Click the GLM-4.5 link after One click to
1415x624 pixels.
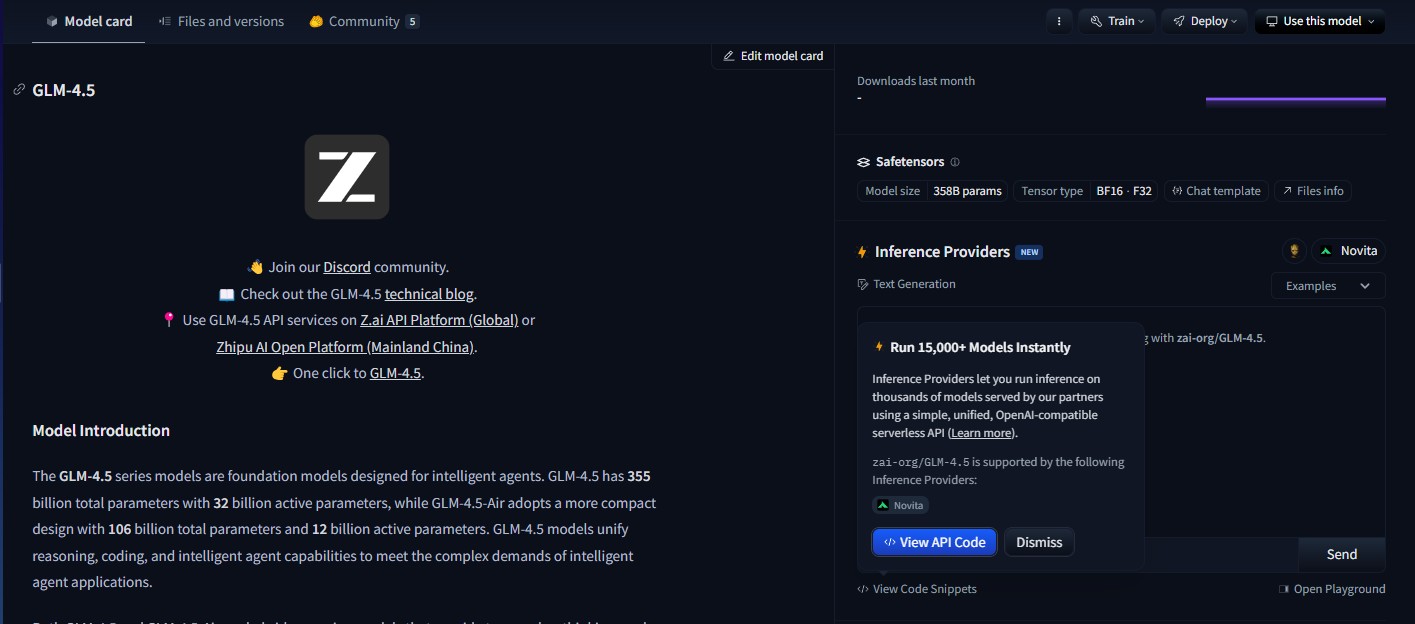coord(395,373)
